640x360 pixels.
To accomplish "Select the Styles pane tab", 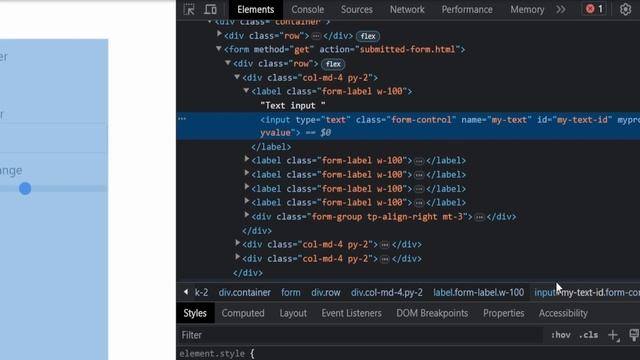I will (195, 313).
